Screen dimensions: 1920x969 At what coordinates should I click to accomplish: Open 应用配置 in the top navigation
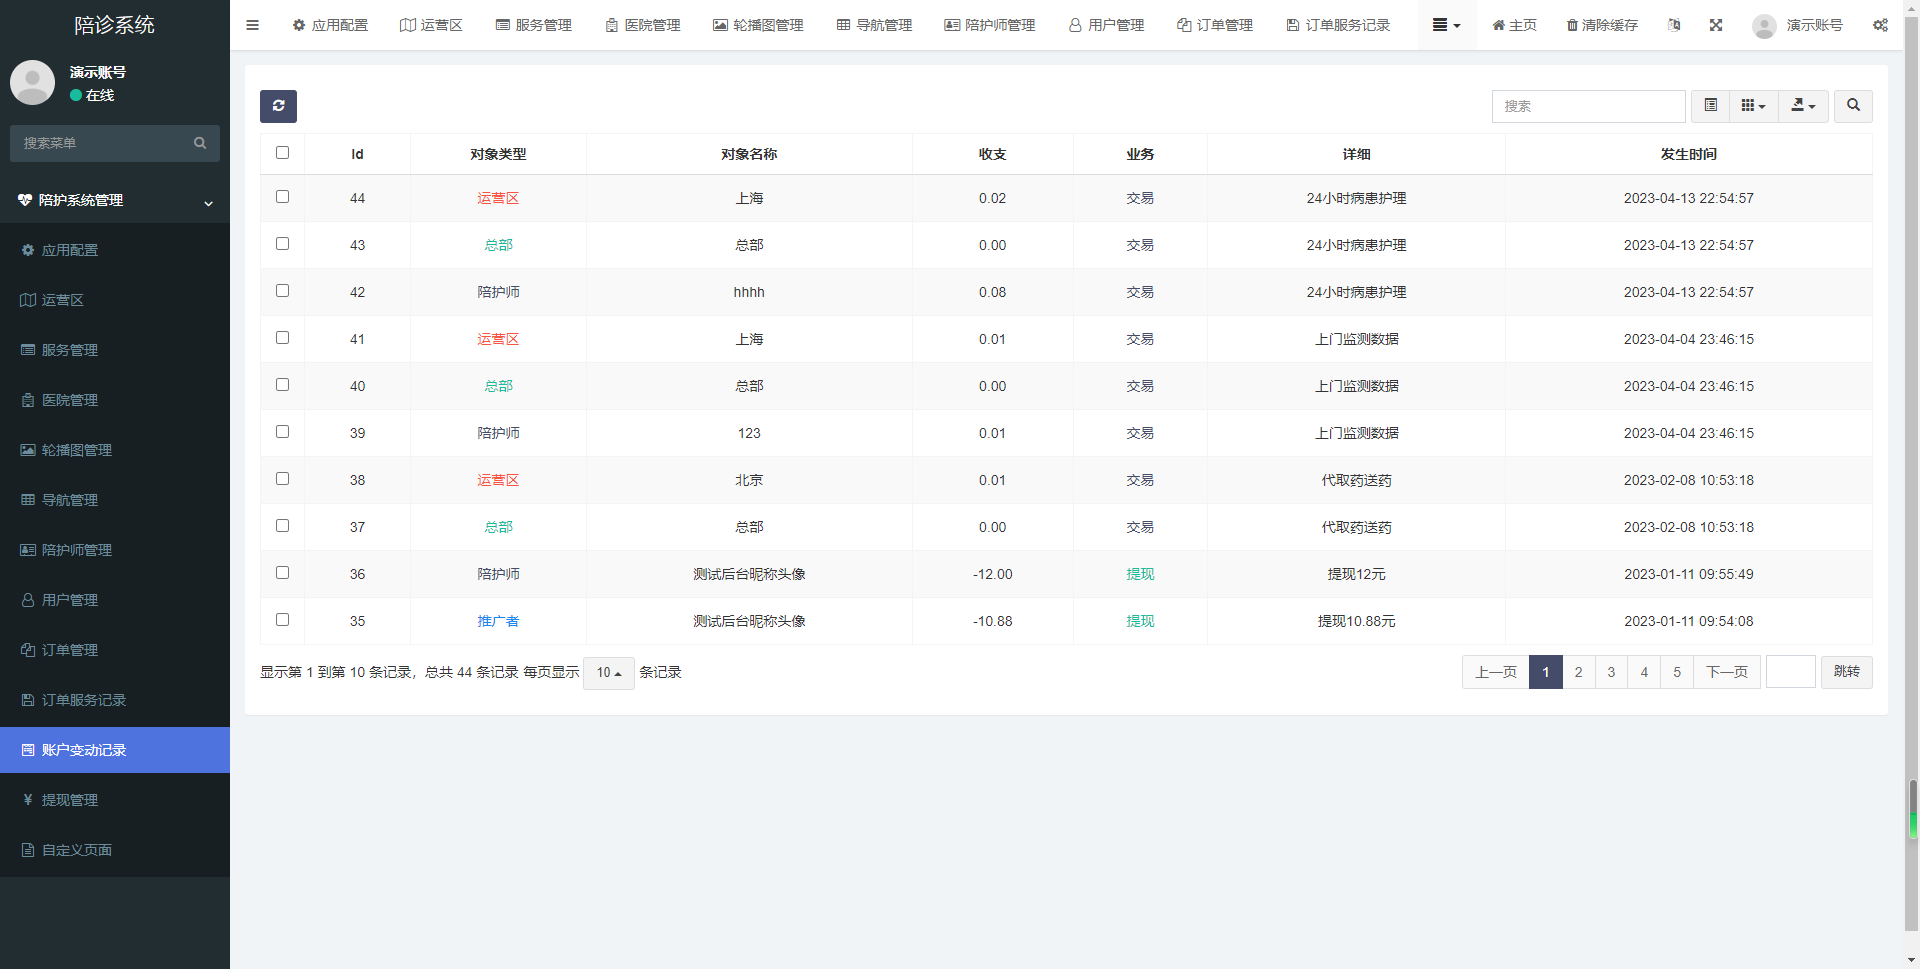click(330, 25)
